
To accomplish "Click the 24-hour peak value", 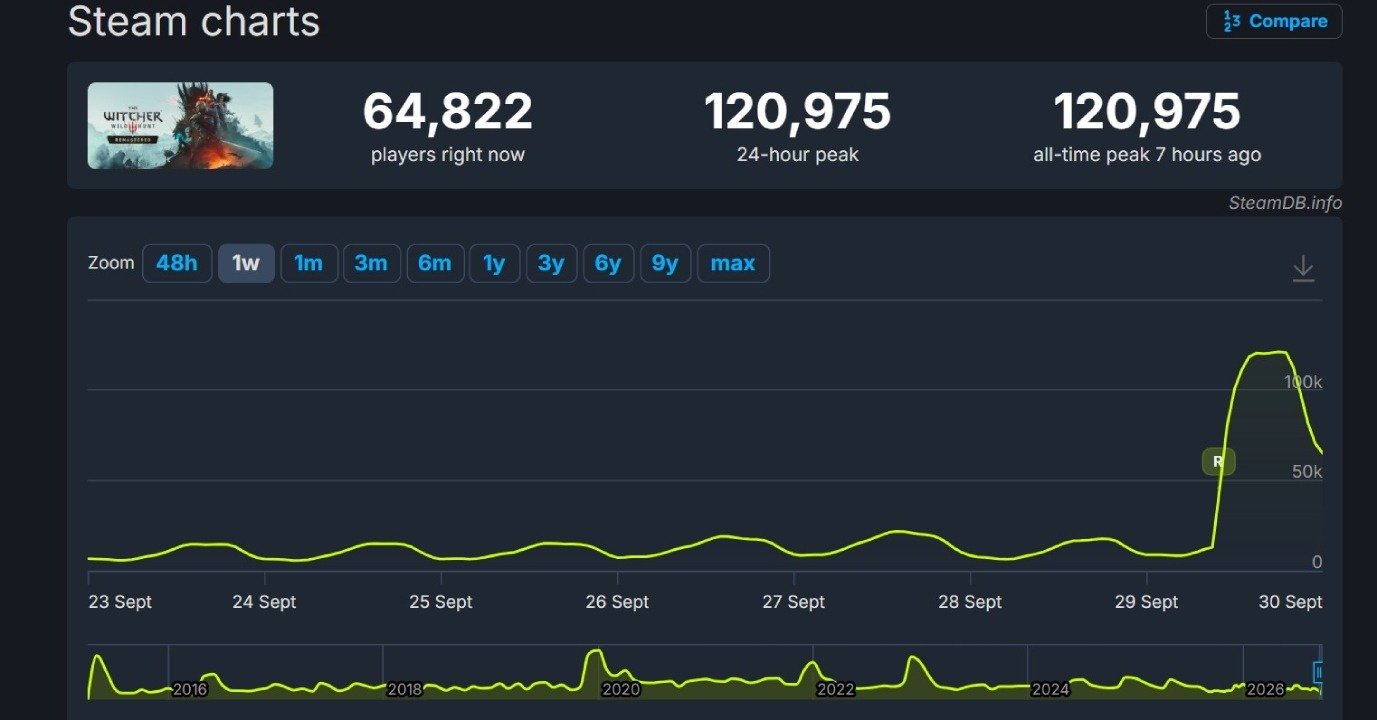I will (x=797, y=111).
